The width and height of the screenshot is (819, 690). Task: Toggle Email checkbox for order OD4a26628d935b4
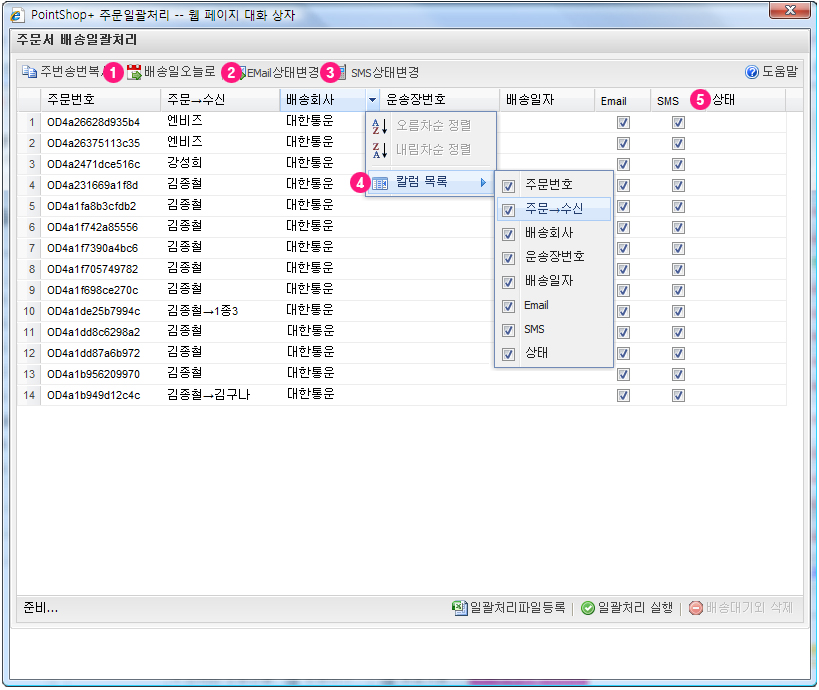click(623, 122)
